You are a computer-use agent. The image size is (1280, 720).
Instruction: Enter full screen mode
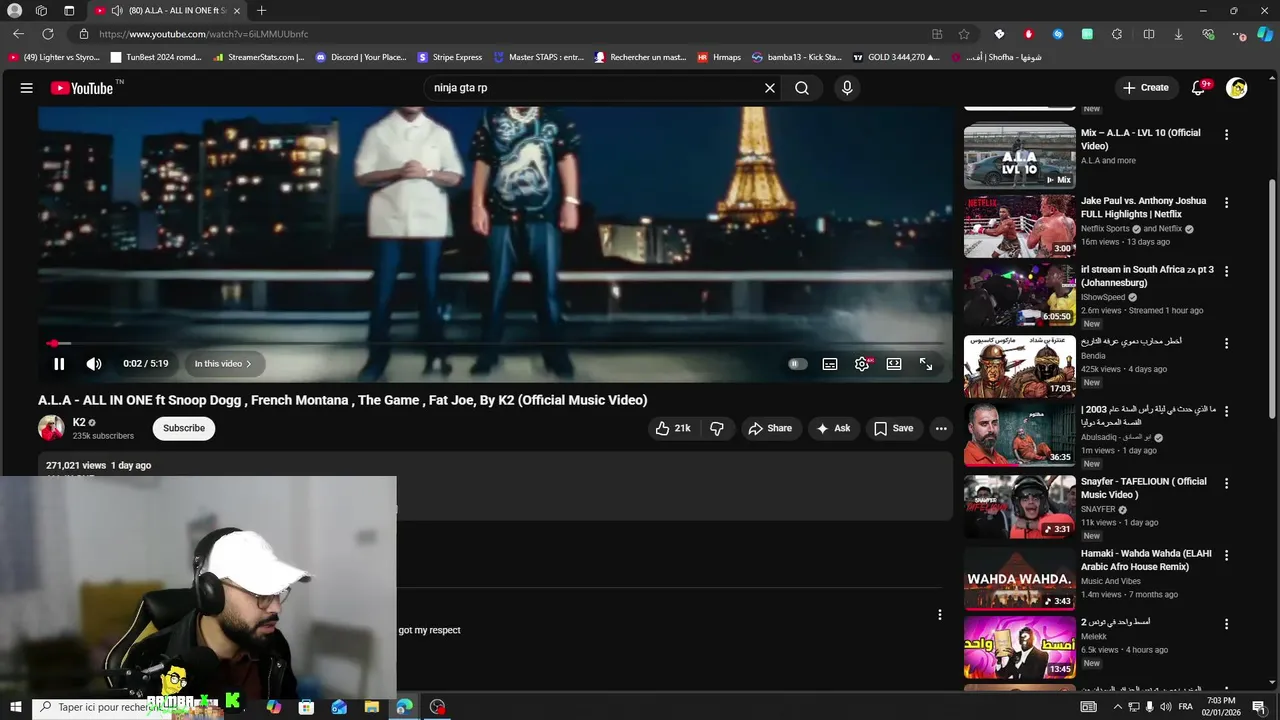click(926, 364)
